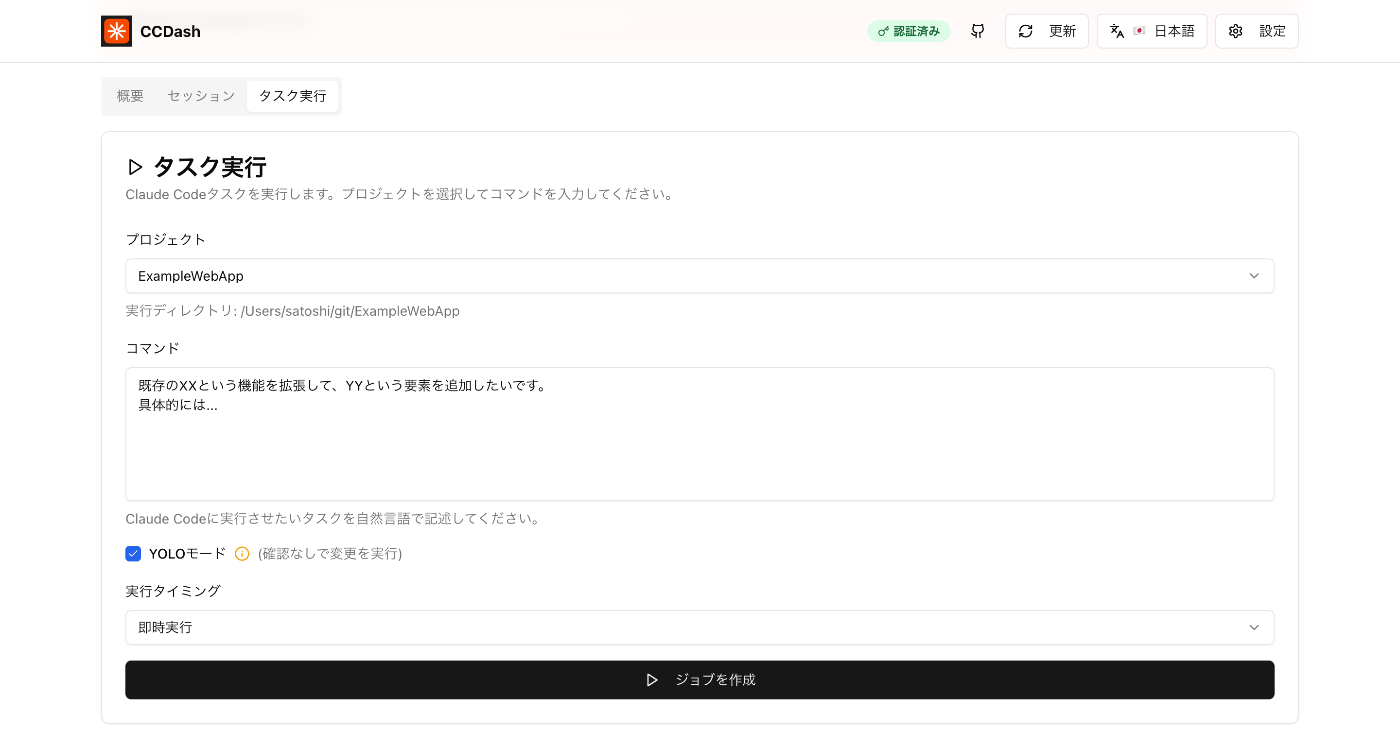The image size is (1400, 747).
Task: Open the 日本語 language selector
Action: pos(1152,31)
